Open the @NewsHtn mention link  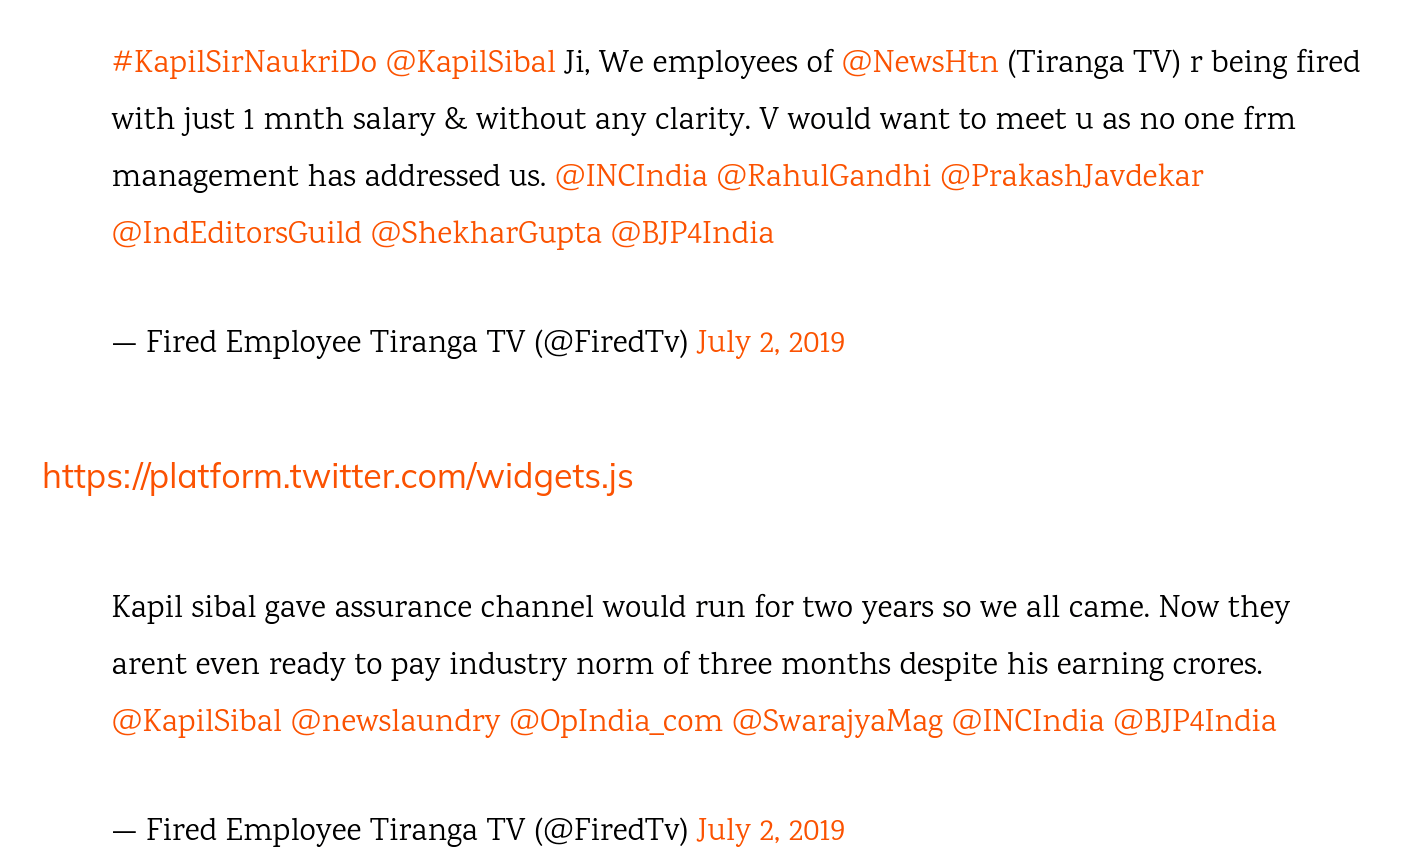point(919,63)
